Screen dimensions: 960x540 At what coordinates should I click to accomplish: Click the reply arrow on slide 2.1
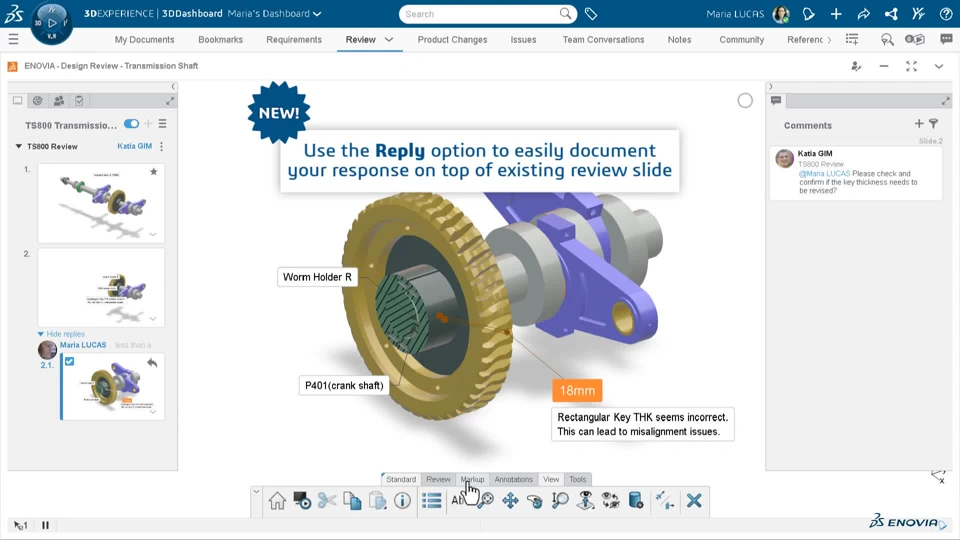coord(152,363)
